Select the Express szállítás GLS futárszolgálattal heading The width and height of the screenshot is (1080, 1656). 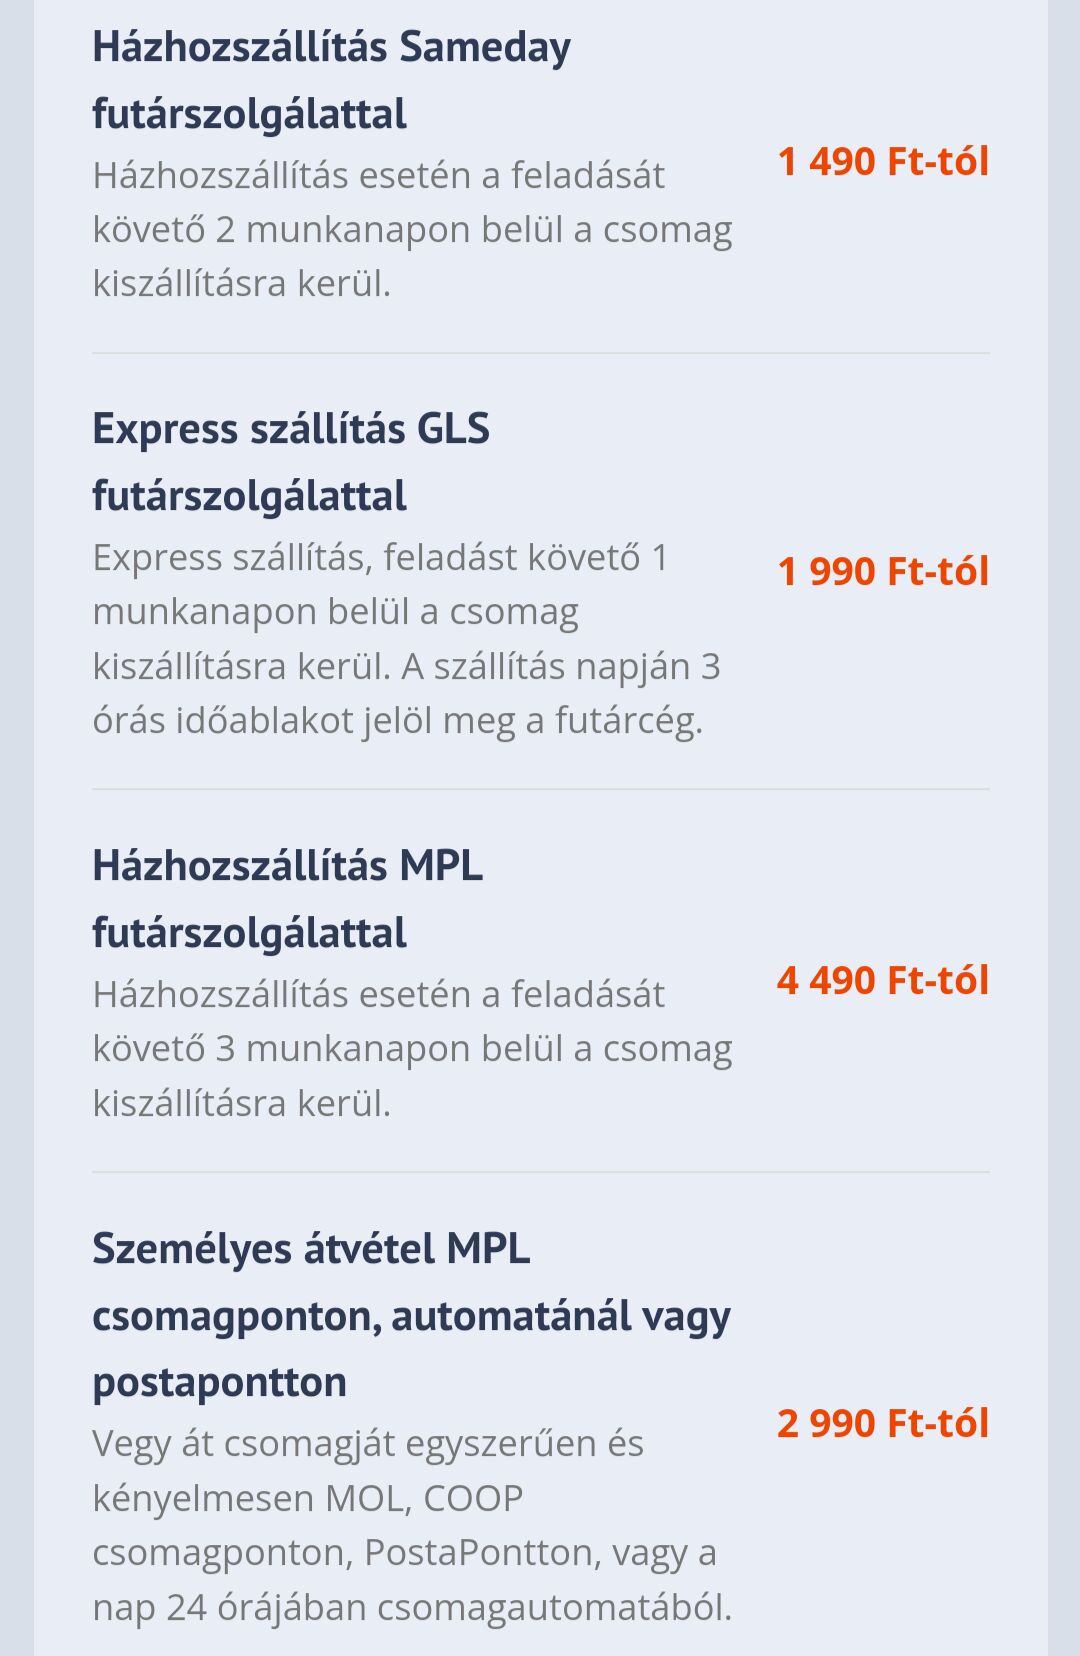(291, 462)
